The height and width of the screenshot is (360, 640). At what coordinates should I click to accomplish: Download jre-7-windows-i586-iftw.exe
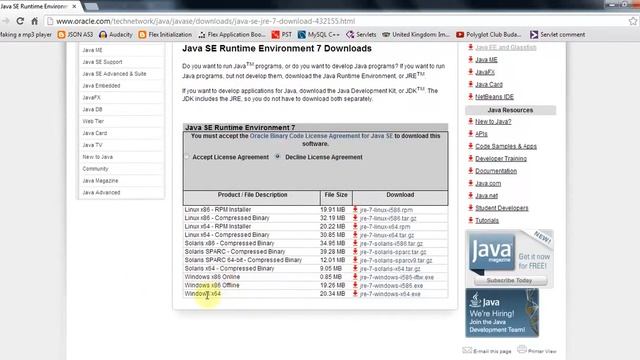point(397,277)
